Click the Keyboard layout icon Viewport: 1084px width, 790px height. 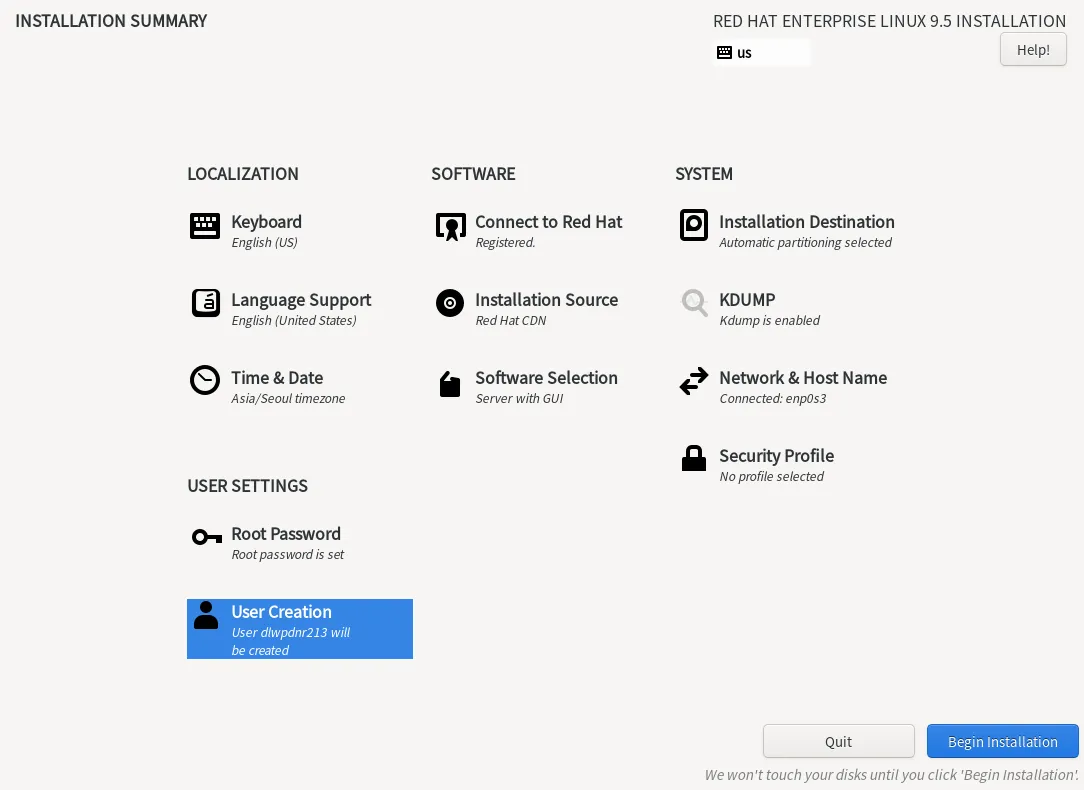(x=205, y=226)
